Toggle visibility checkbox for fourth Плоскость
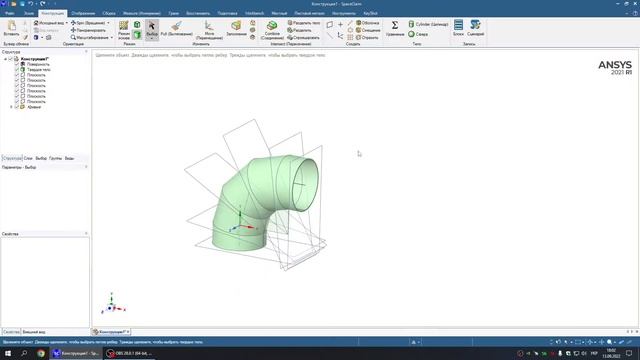 pos(17,91)
